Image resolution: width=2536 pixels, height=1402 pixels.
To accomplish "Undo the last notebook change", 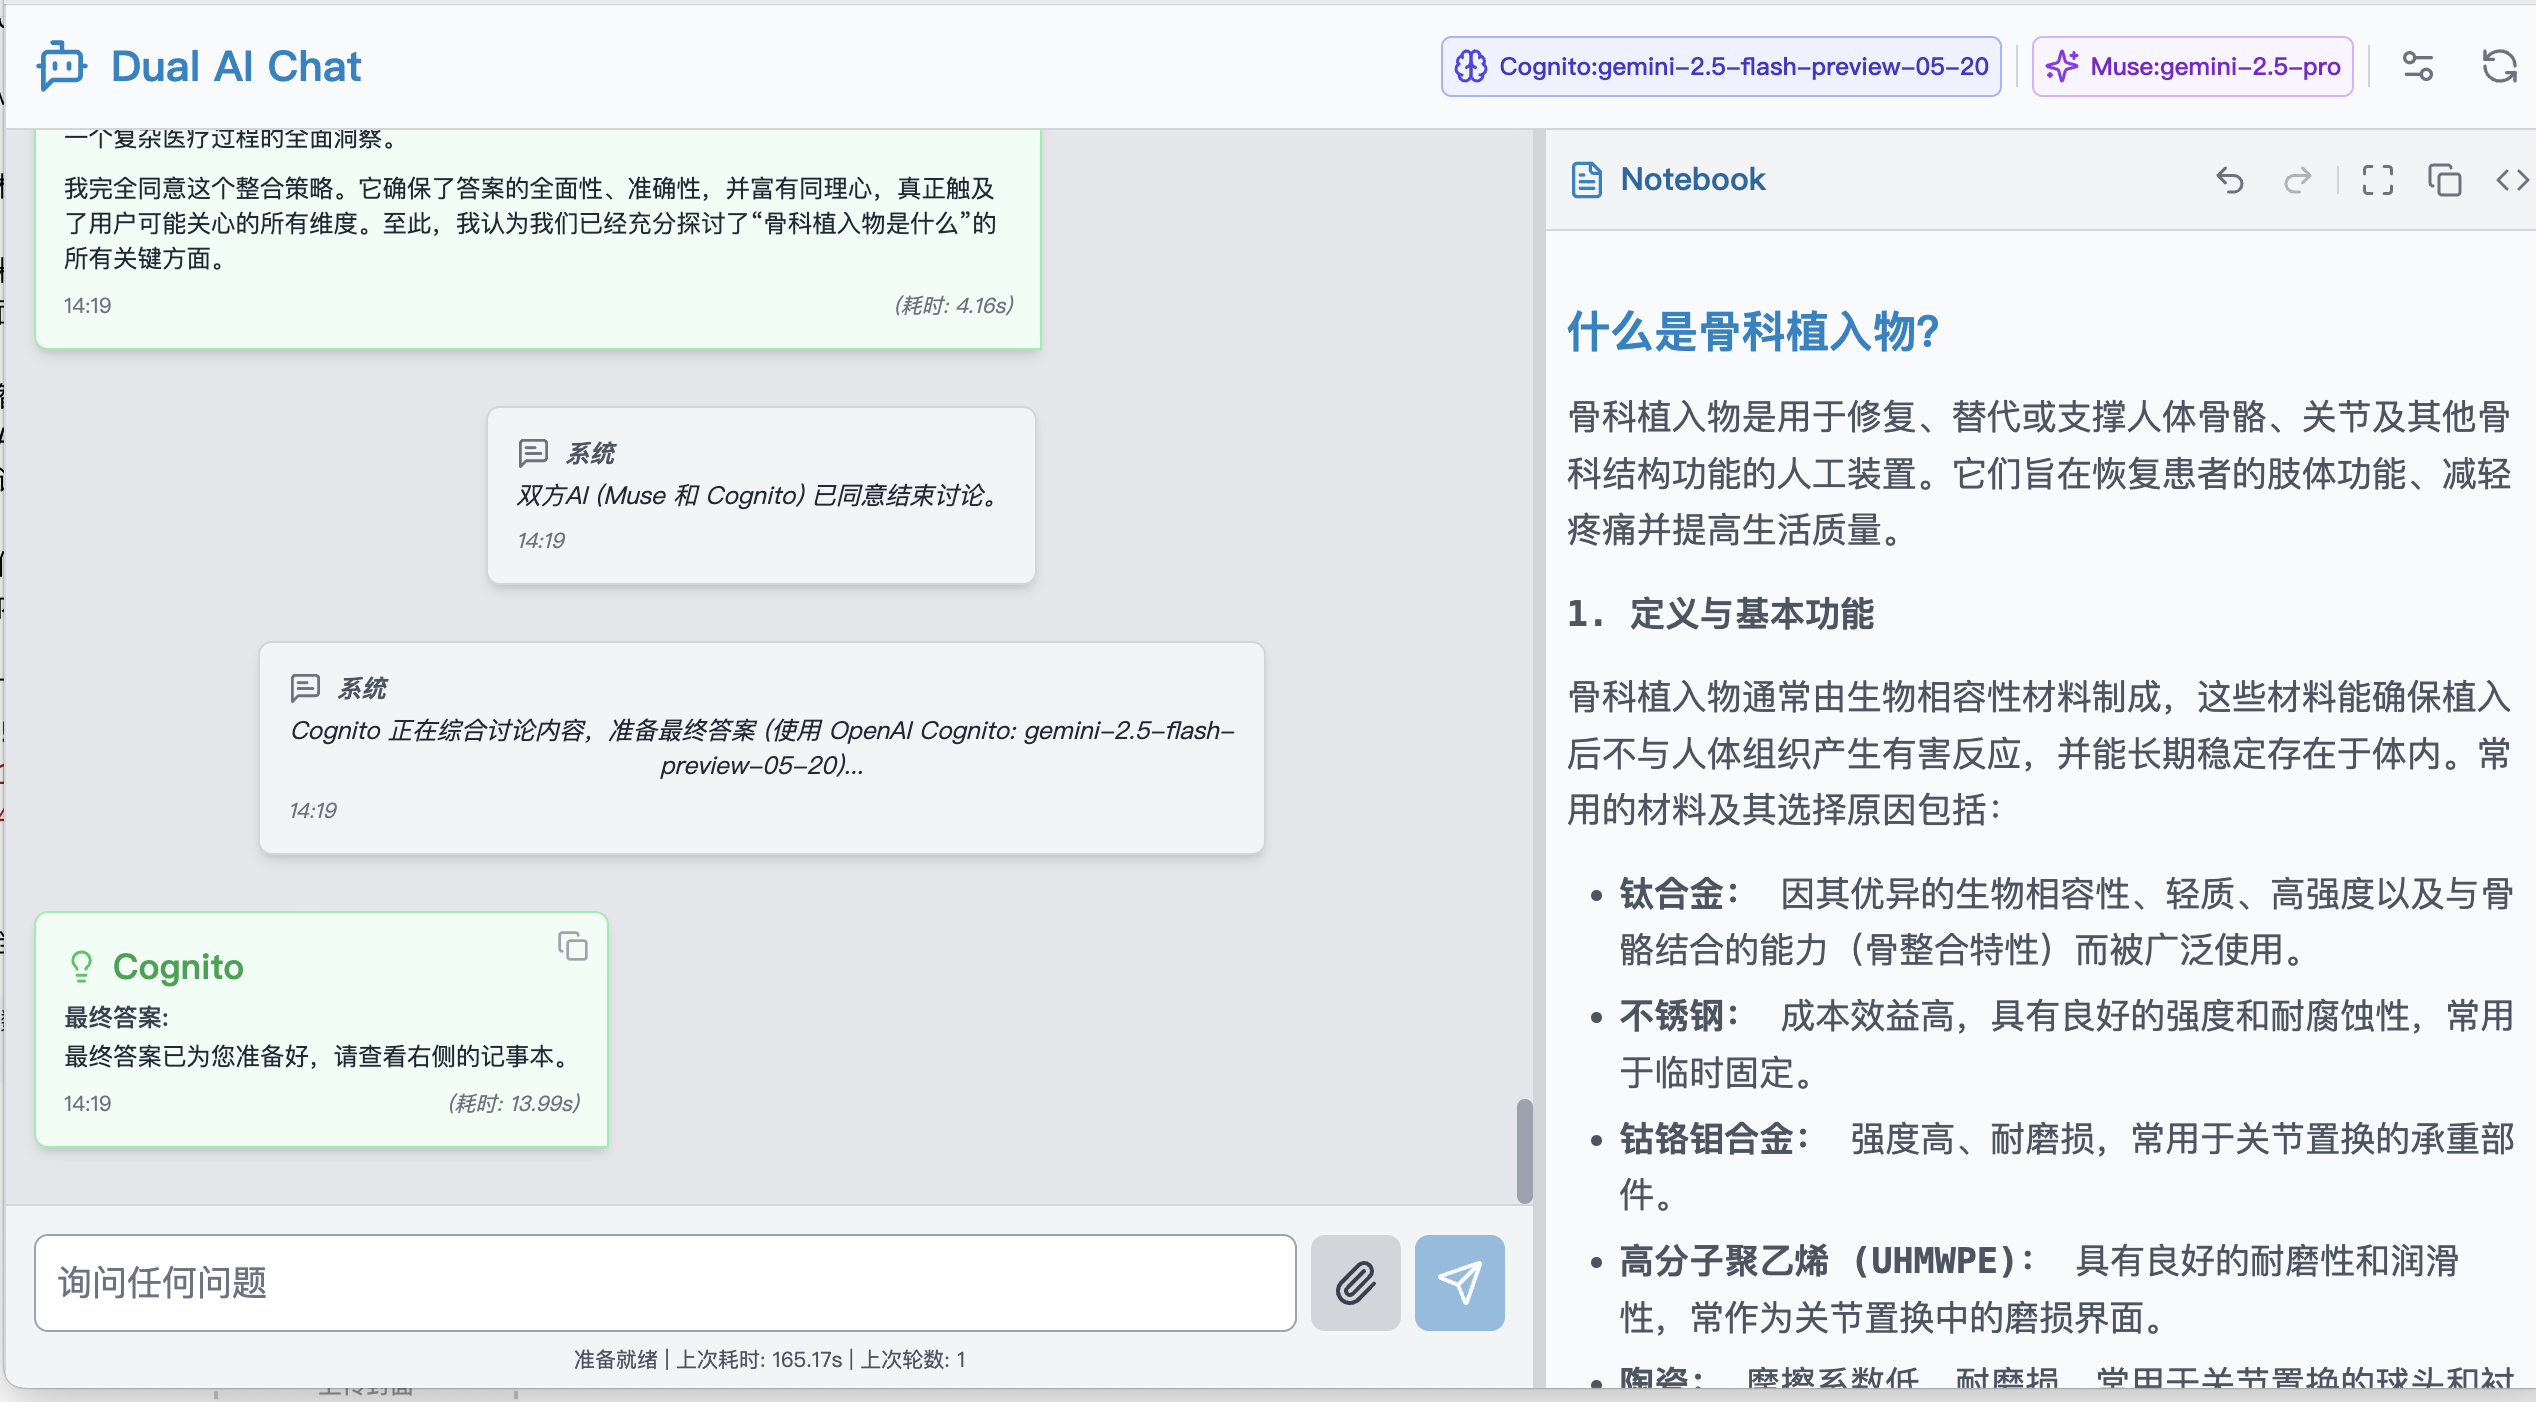I will tap(2230, 180).
